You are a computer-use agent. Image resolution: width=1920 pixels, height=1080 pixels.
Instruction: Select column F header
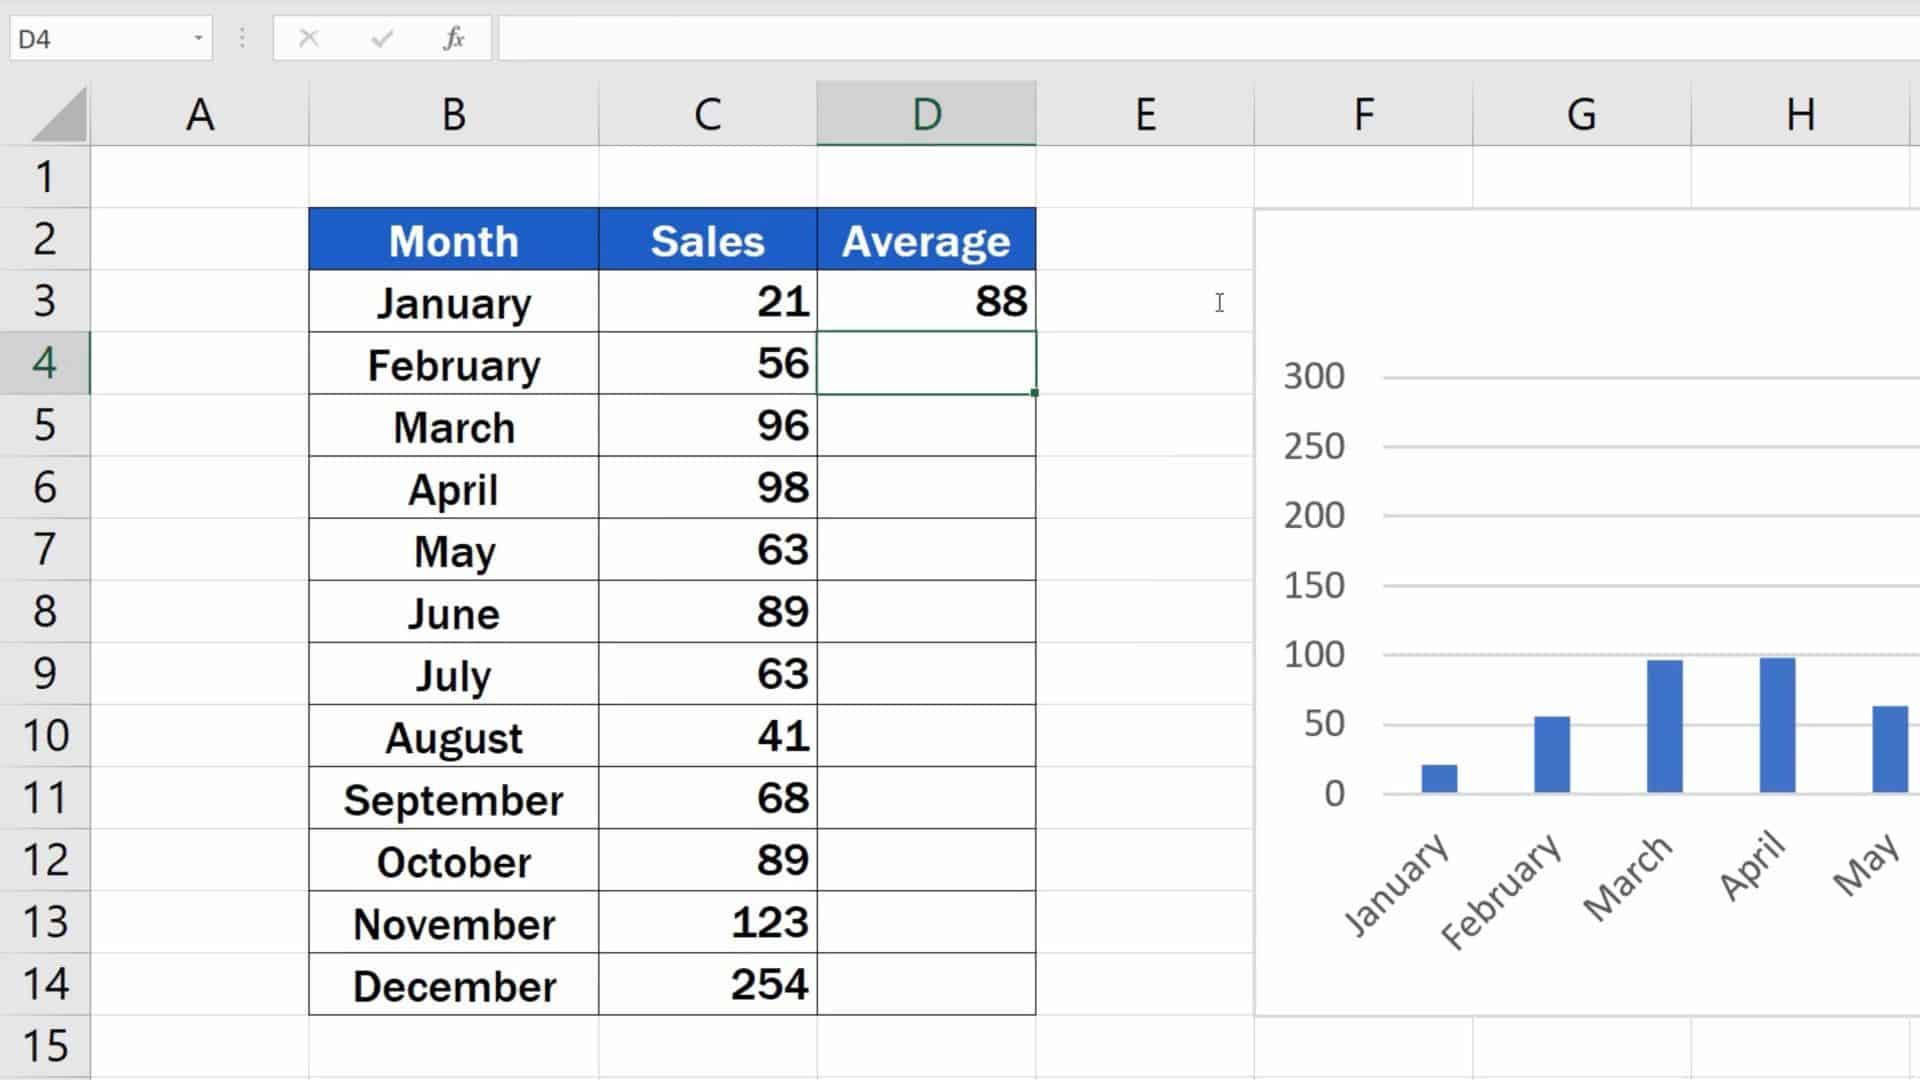(1362, 113)
